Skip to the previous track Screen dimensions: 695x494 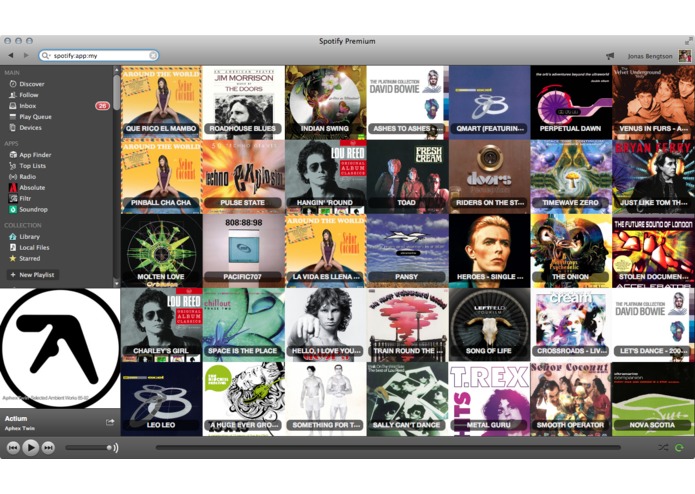pyautogui.click(x=13, y=448)
